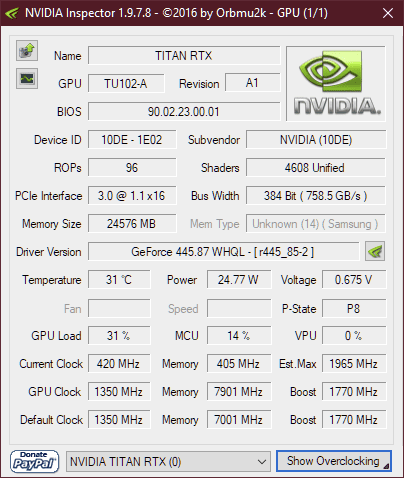
Task: Click the Driver Version GeForce 445.87 field
Action: point(223,251)
